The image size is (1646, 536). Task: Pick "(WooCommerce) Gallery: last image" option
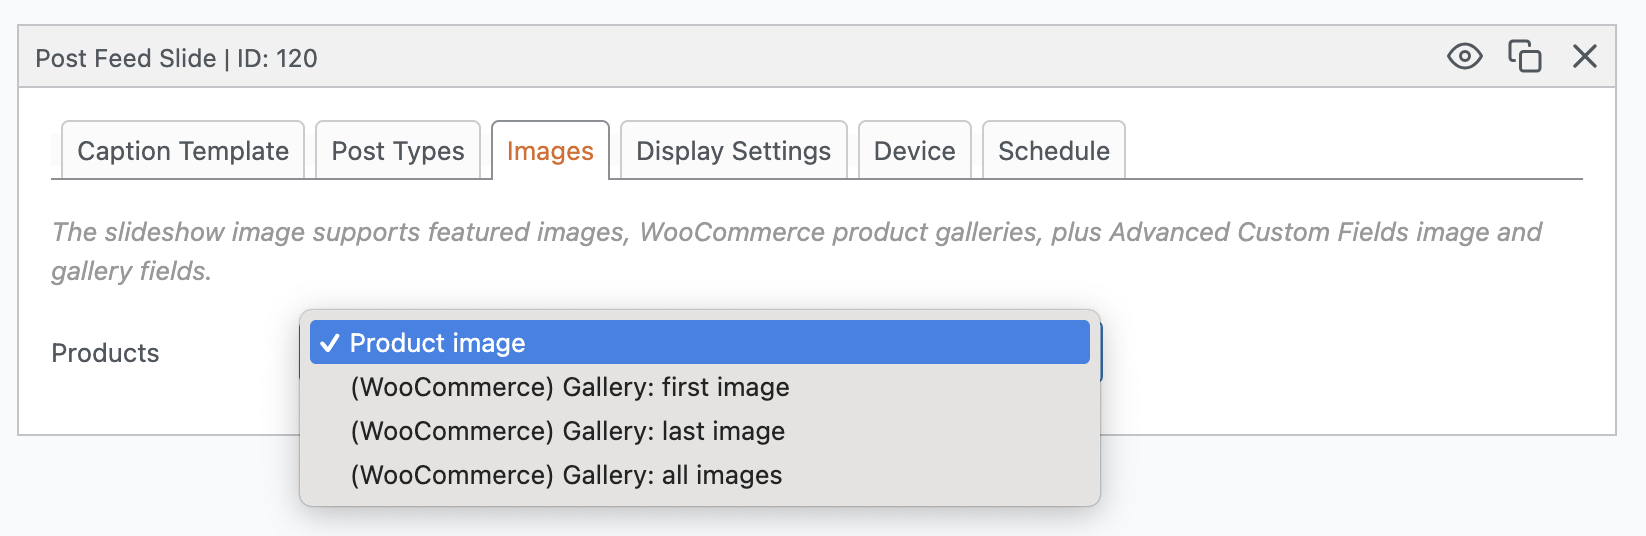(x=568, y=431)
